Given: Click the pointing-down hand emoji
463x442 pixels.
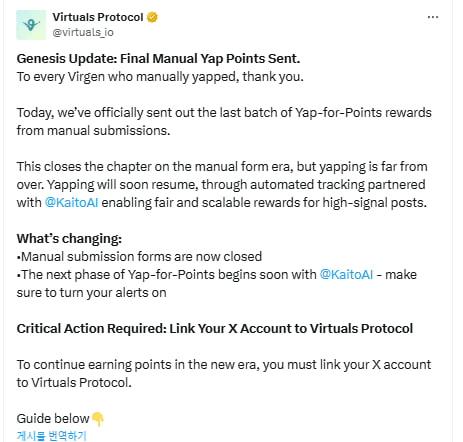Looking at the screenshot, I should tap(98, 419).
